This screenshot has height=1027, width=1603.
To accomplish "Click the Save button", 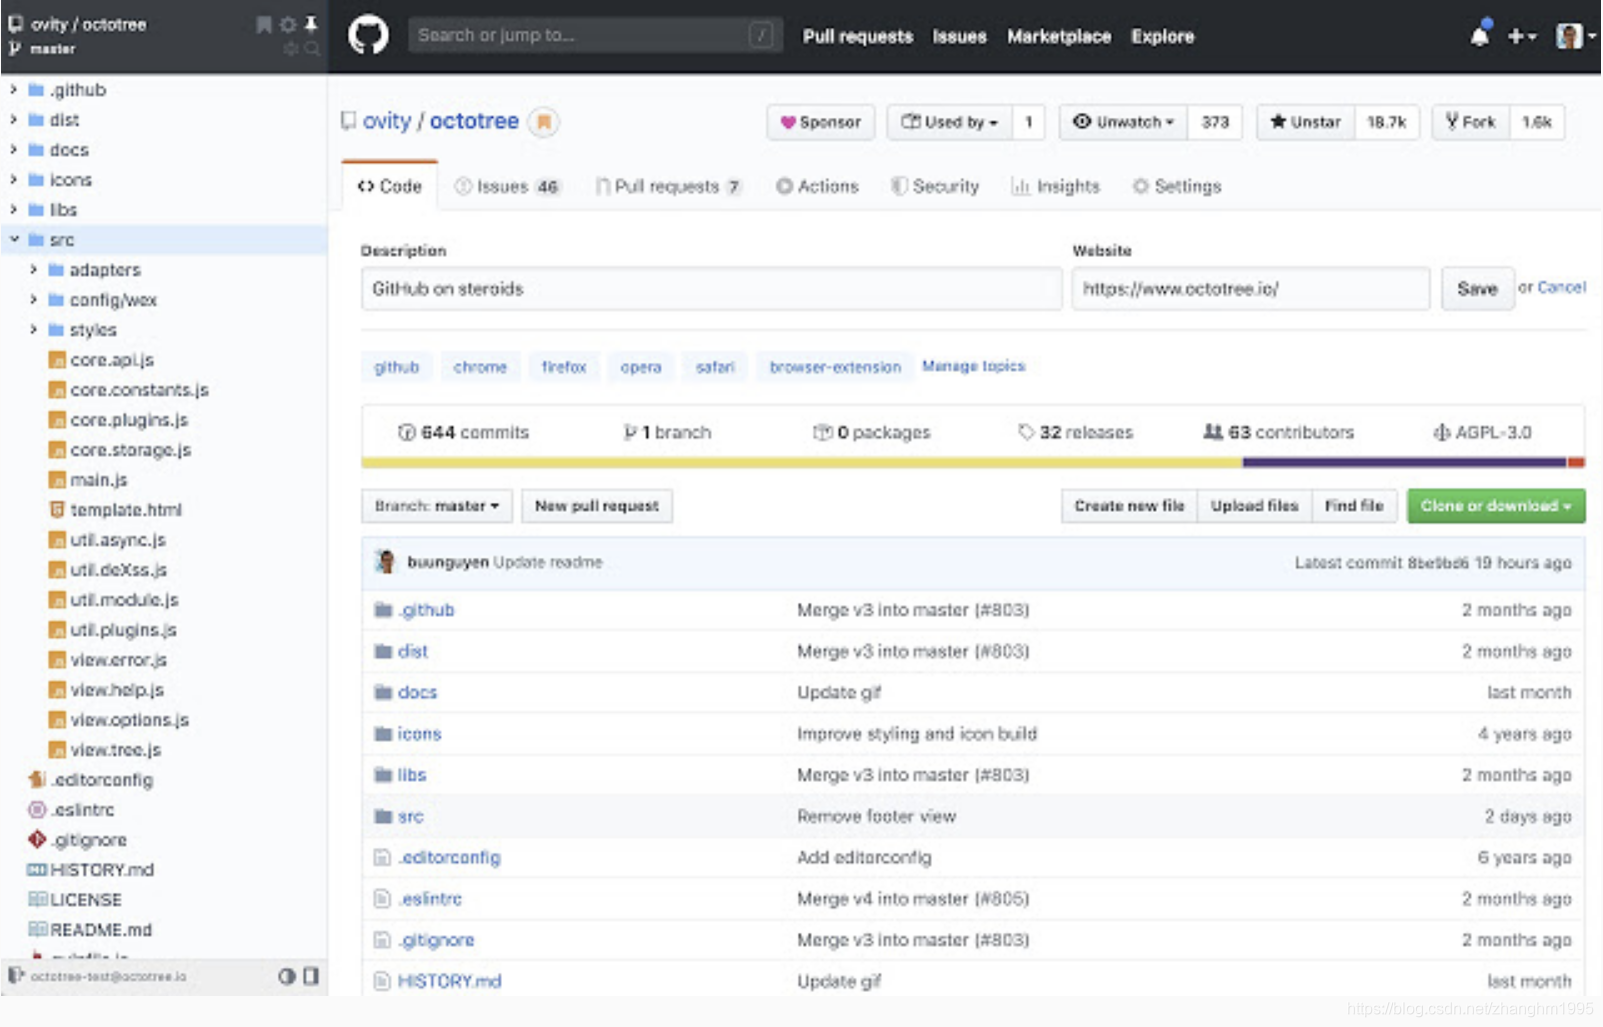I will (x=1477, y=289).
